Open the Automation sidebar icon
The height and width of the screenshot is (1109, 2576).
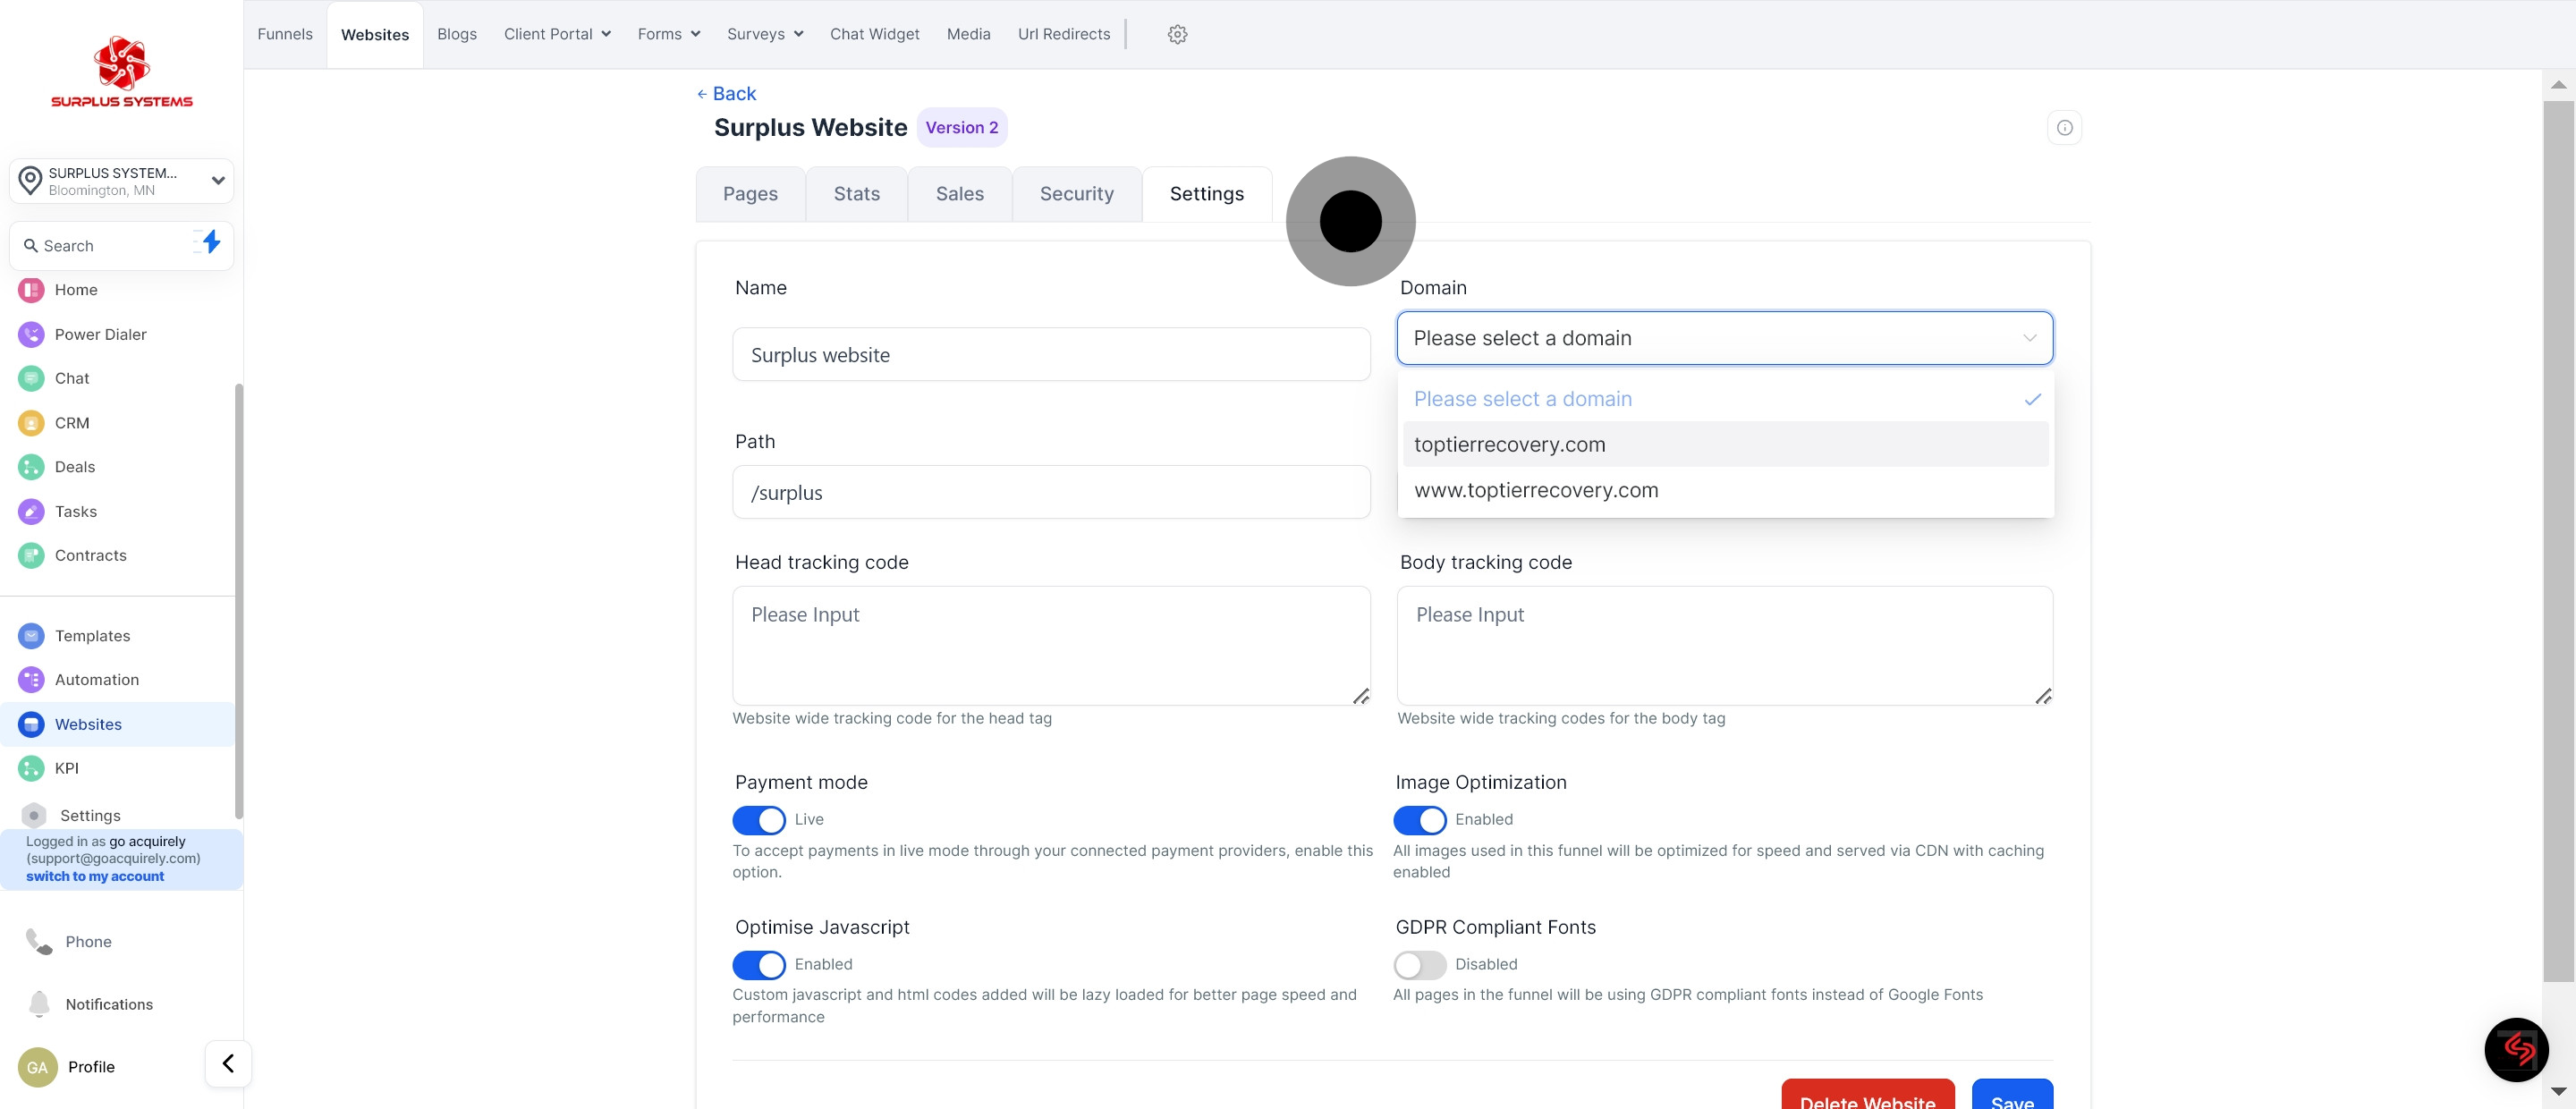click(31, 680)
